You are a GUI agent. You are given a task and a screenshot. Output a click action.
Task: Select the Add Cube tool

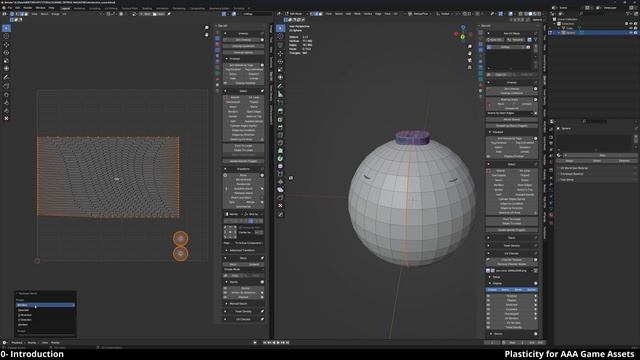[x=280, y=103]
